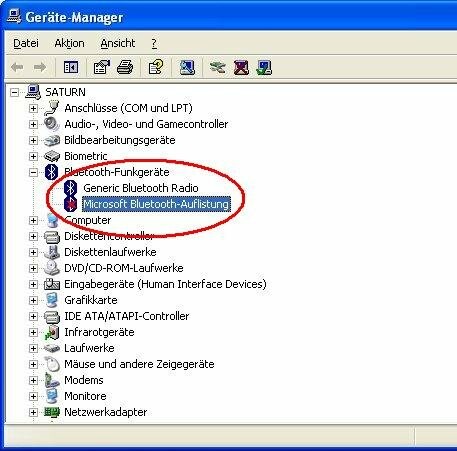
Task: Expand the Biometric node
Action: (33, 156)
